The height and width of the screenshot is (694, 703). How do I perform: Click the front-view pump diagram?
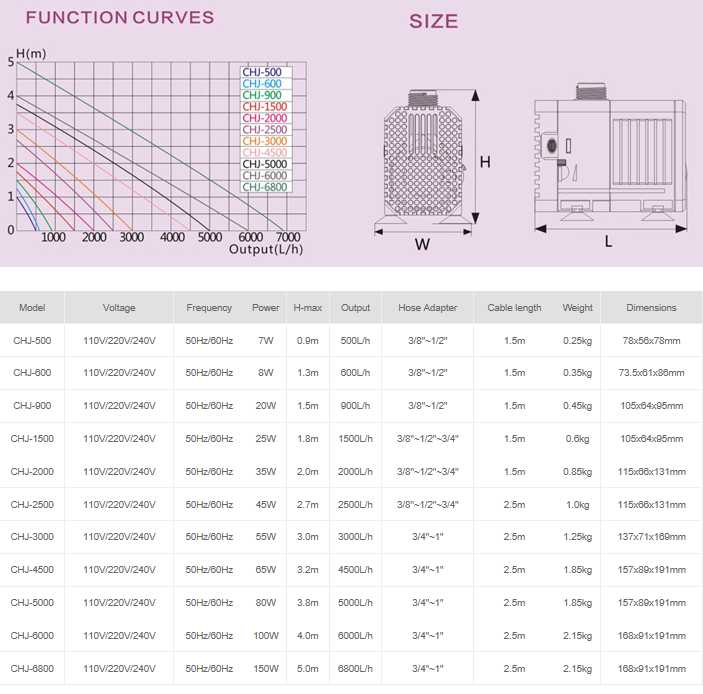point(423,160)
